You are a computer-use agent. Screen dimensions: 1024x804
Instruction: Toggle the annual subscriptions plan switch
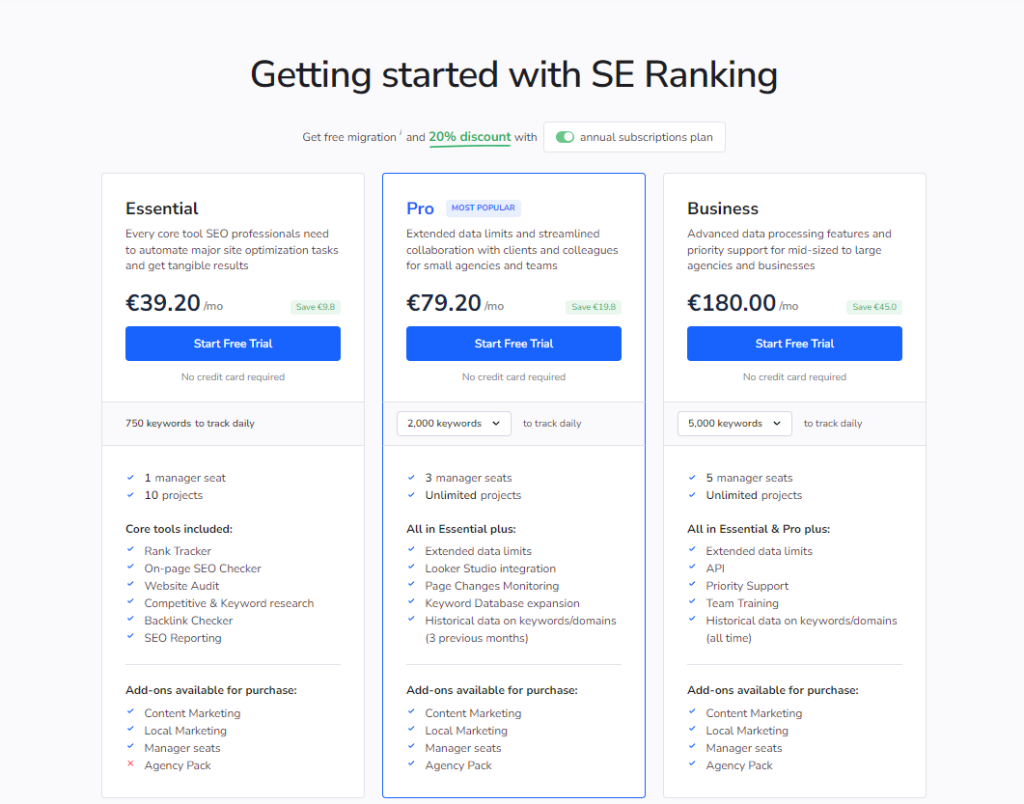coord(565,137)
